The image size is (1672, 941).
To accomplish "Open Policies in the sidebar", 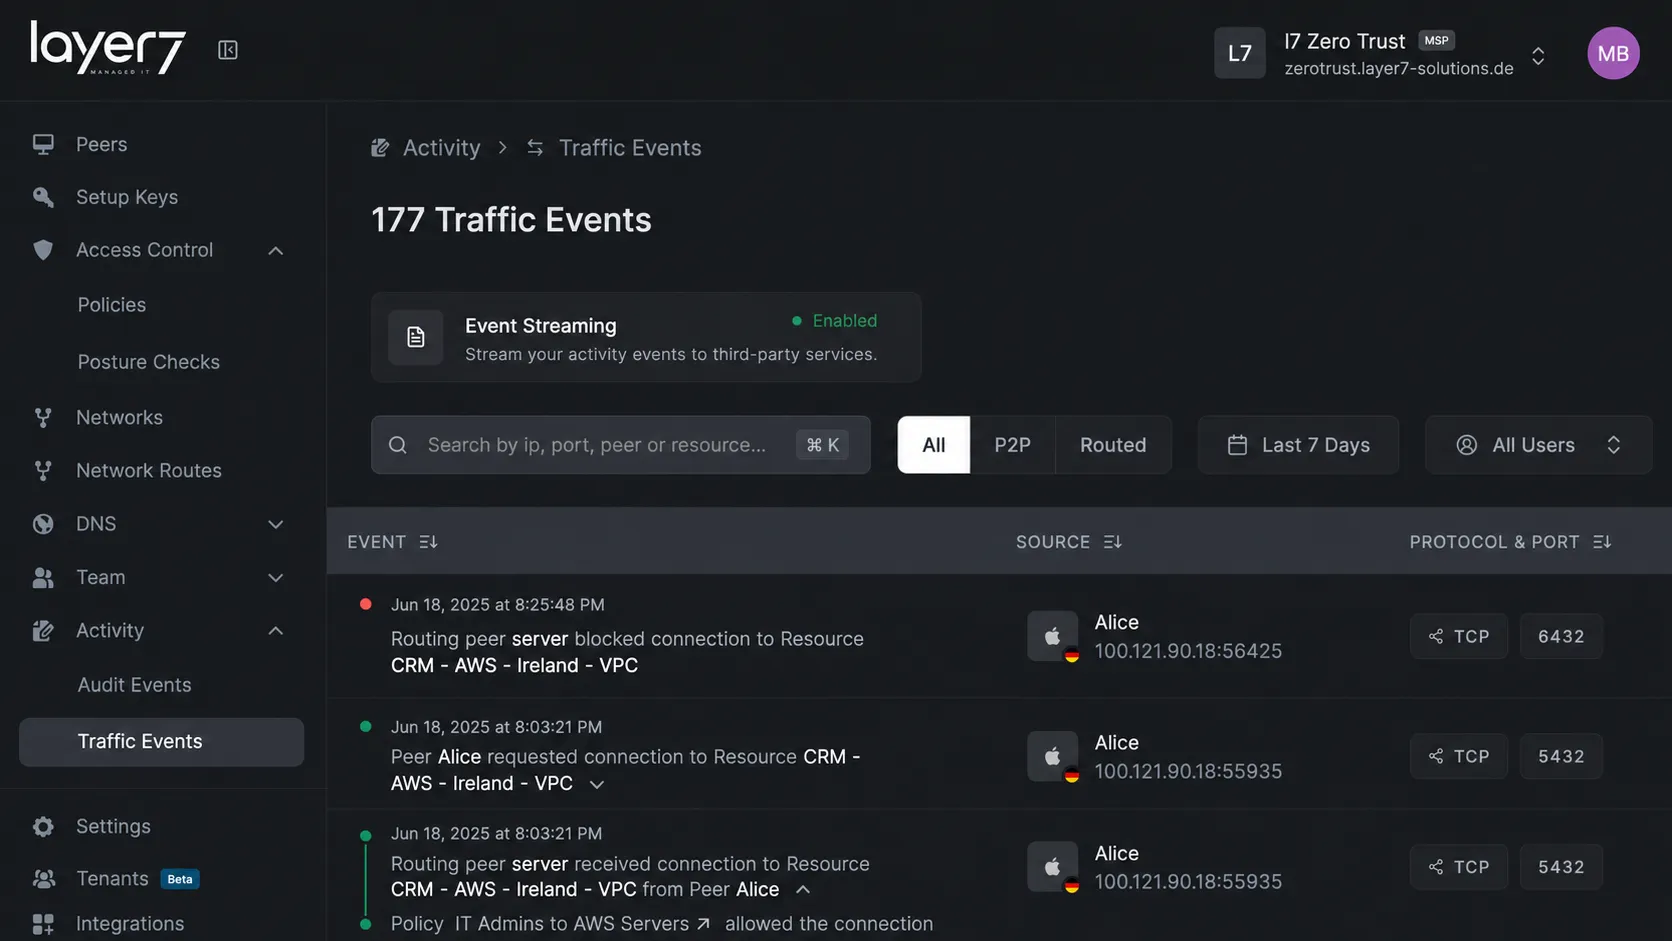I will pos(112,305).
